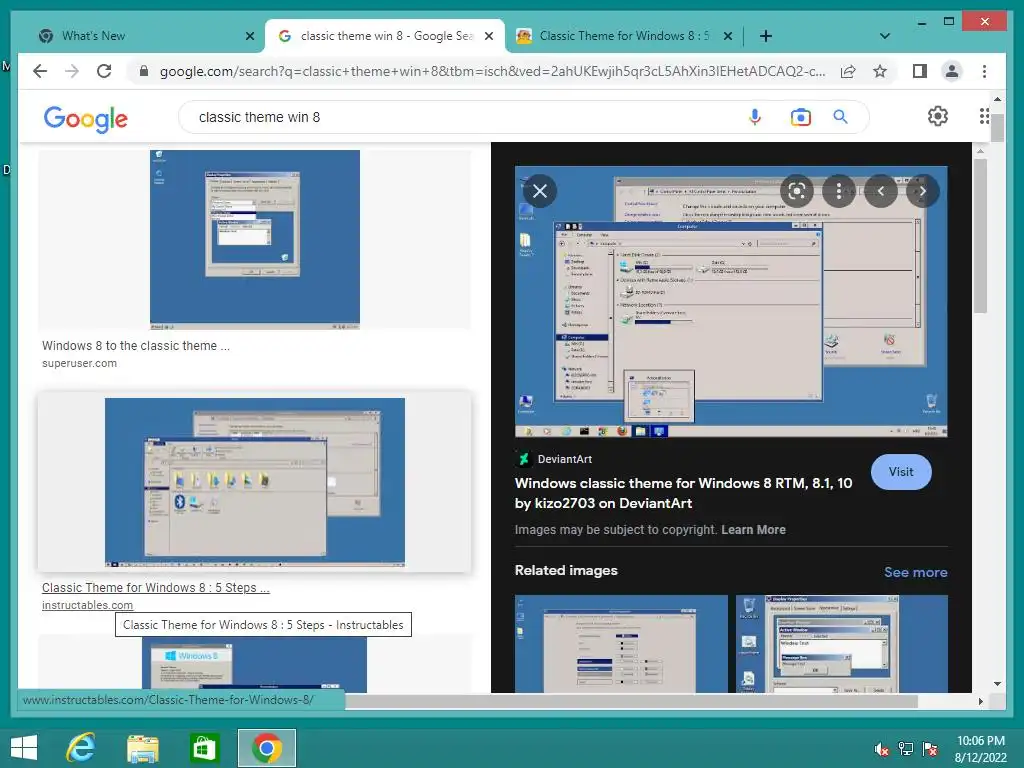This screenshot has height=768, width=1024.
Task: Open preview panel more options menu
Action: 839,191
